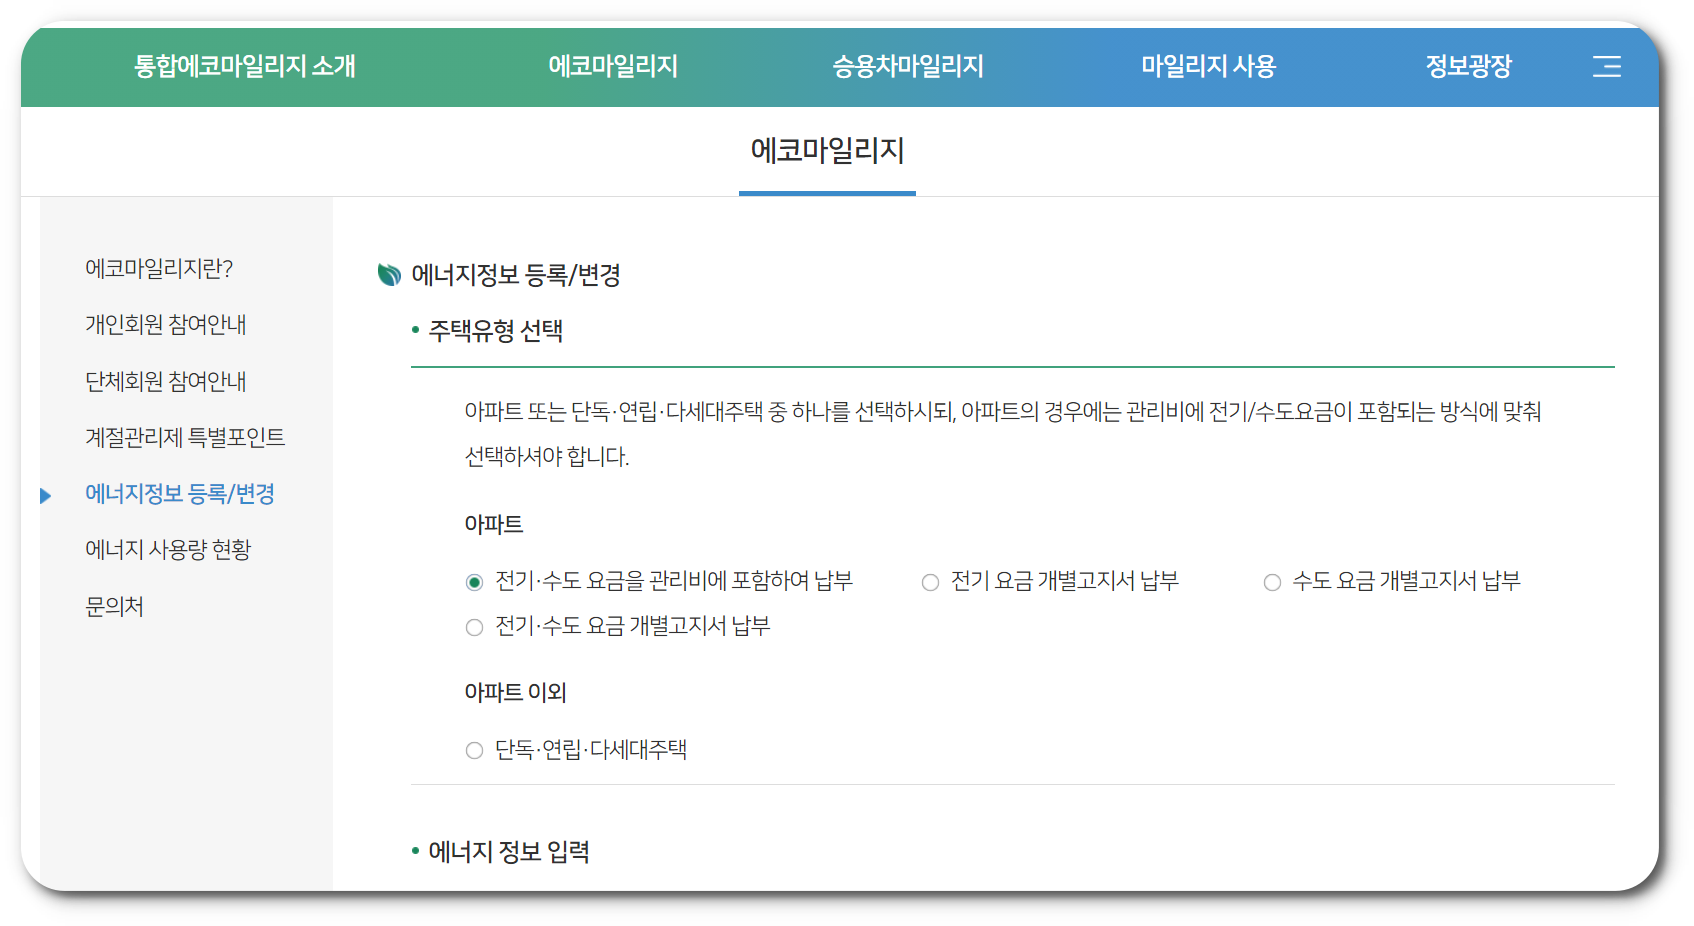Select 전기·수도 요금을 관리비에 포함하여 납부 option
This screenshot has height=926, width=1694.
pos(473,580)
